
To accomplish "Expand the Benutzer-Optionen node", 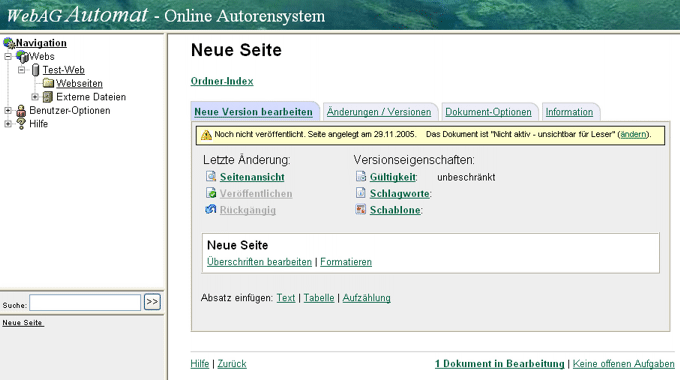I will (x=8, y=111).
